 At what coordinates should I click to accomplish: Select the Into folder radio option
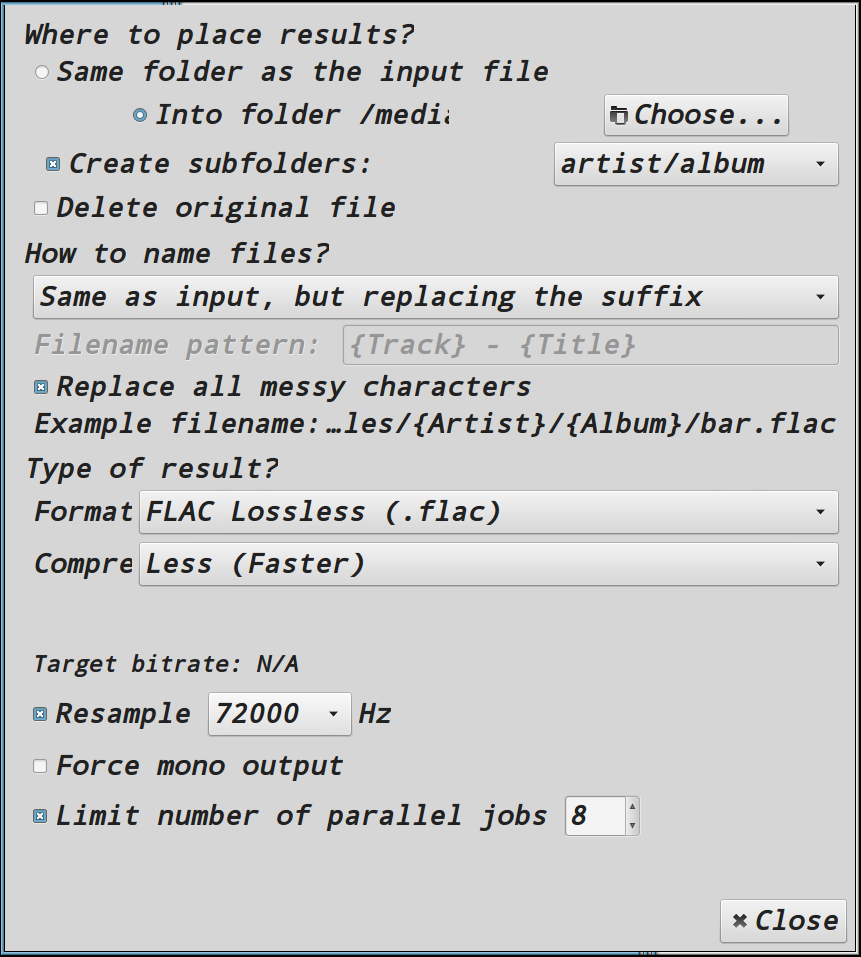pos(140,115)
